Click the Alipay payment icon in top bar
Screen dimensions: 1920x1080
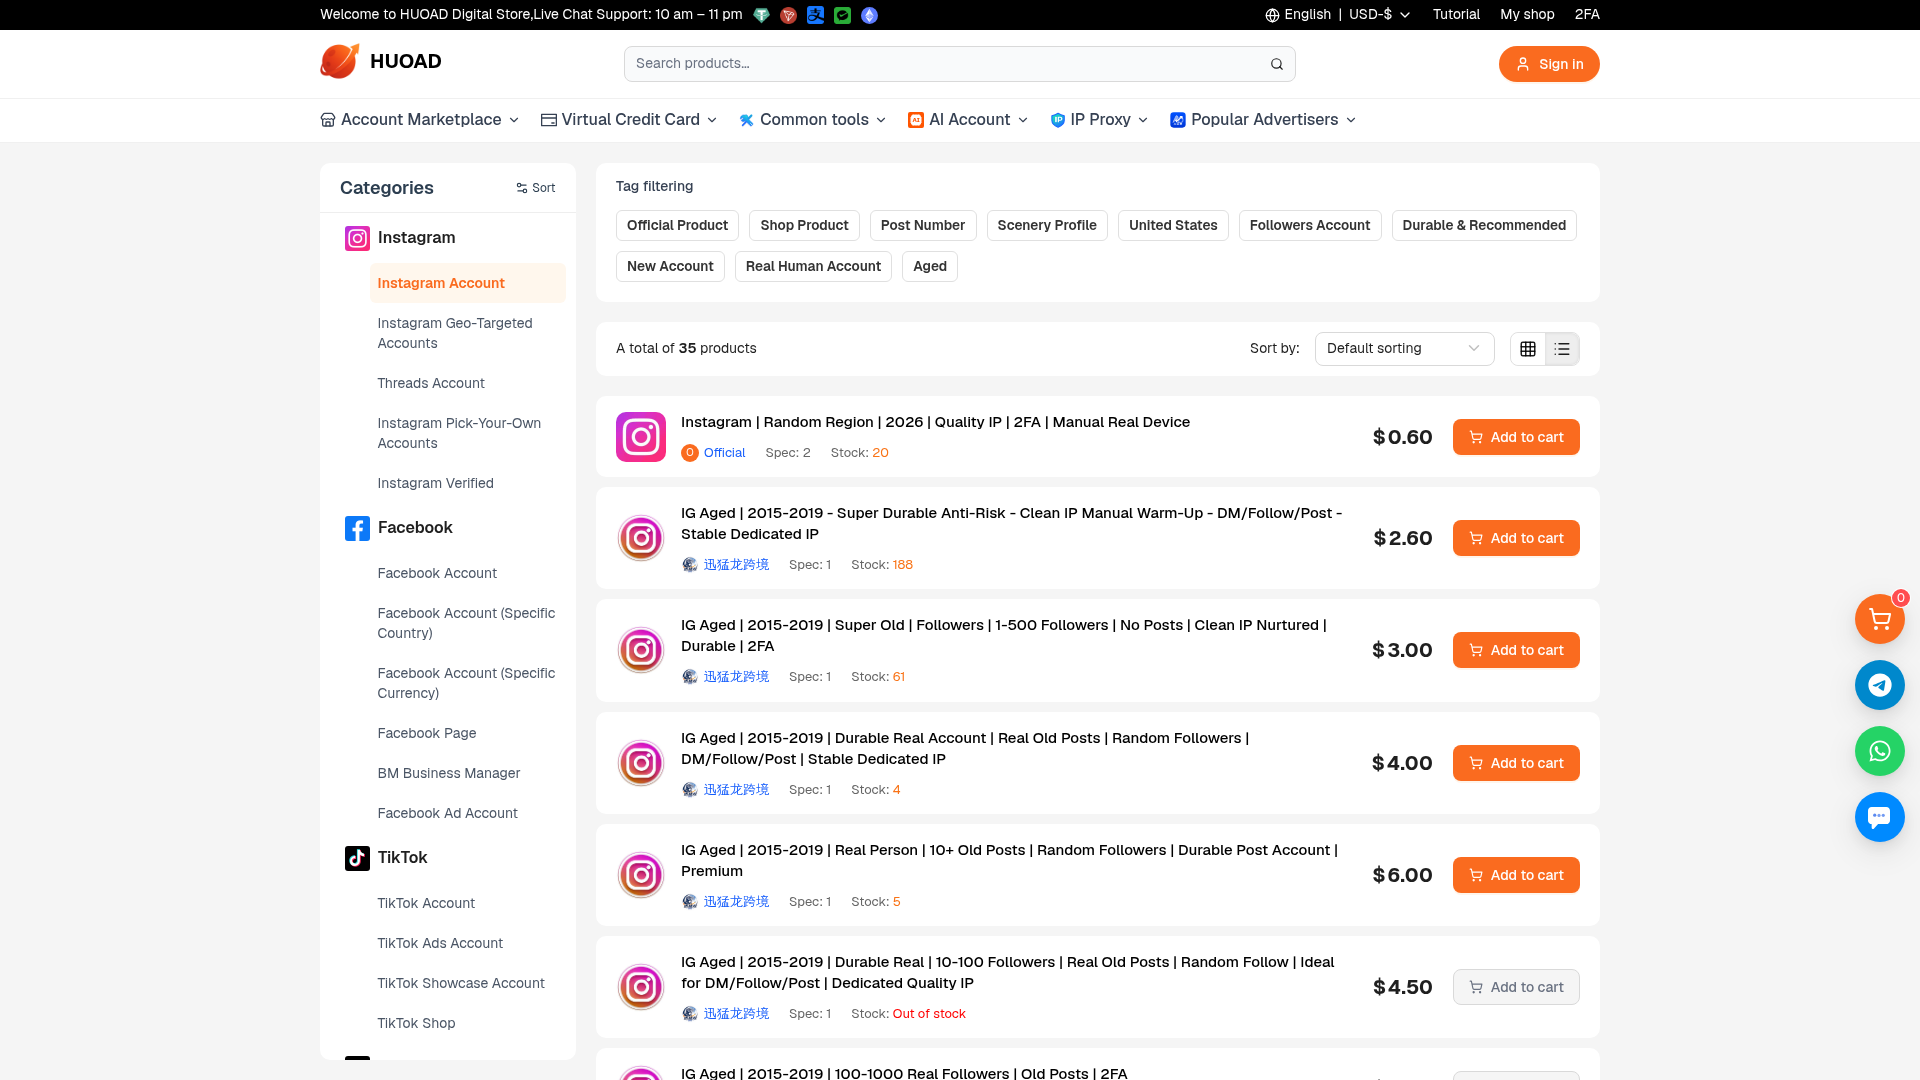tap(816, 15)
